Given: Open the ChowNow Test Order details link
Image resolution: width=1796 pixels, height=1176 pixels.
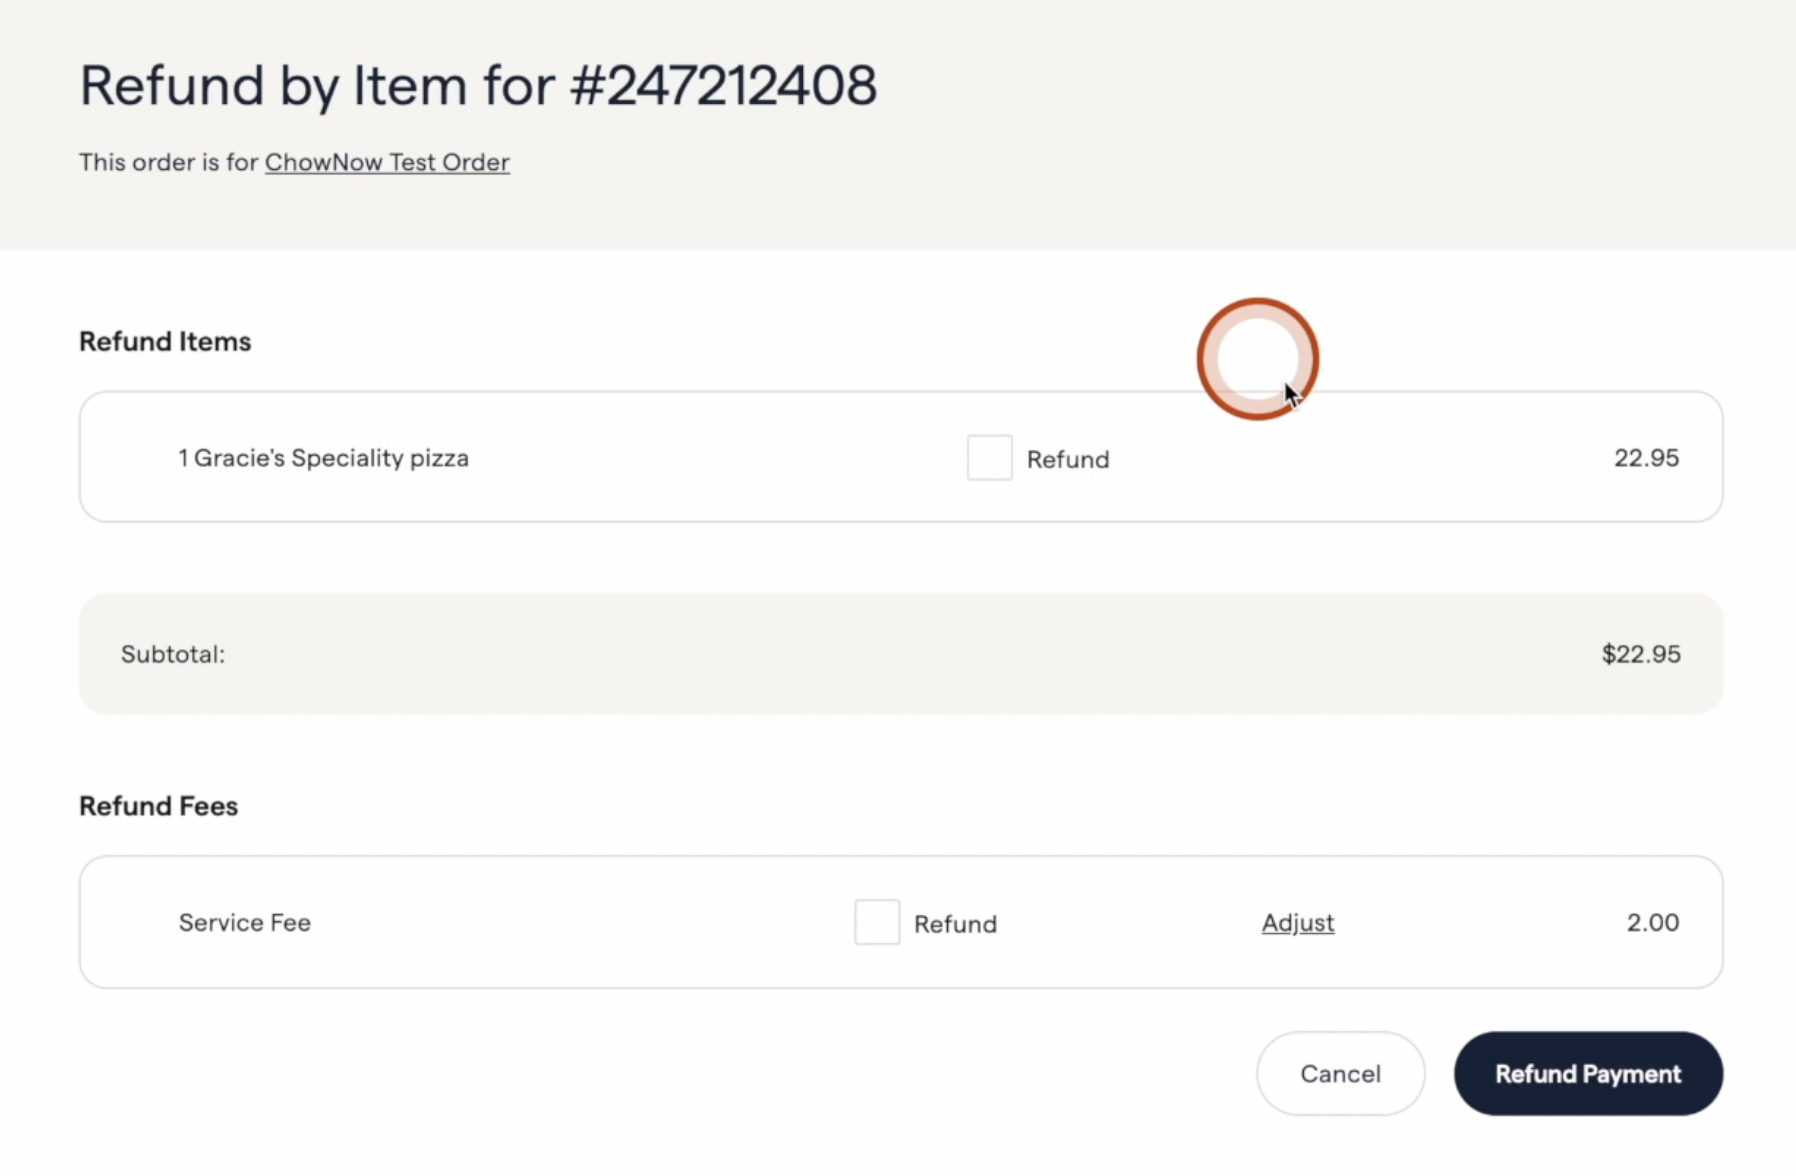Looking at the screenshot, I should (x=387, y=162).
